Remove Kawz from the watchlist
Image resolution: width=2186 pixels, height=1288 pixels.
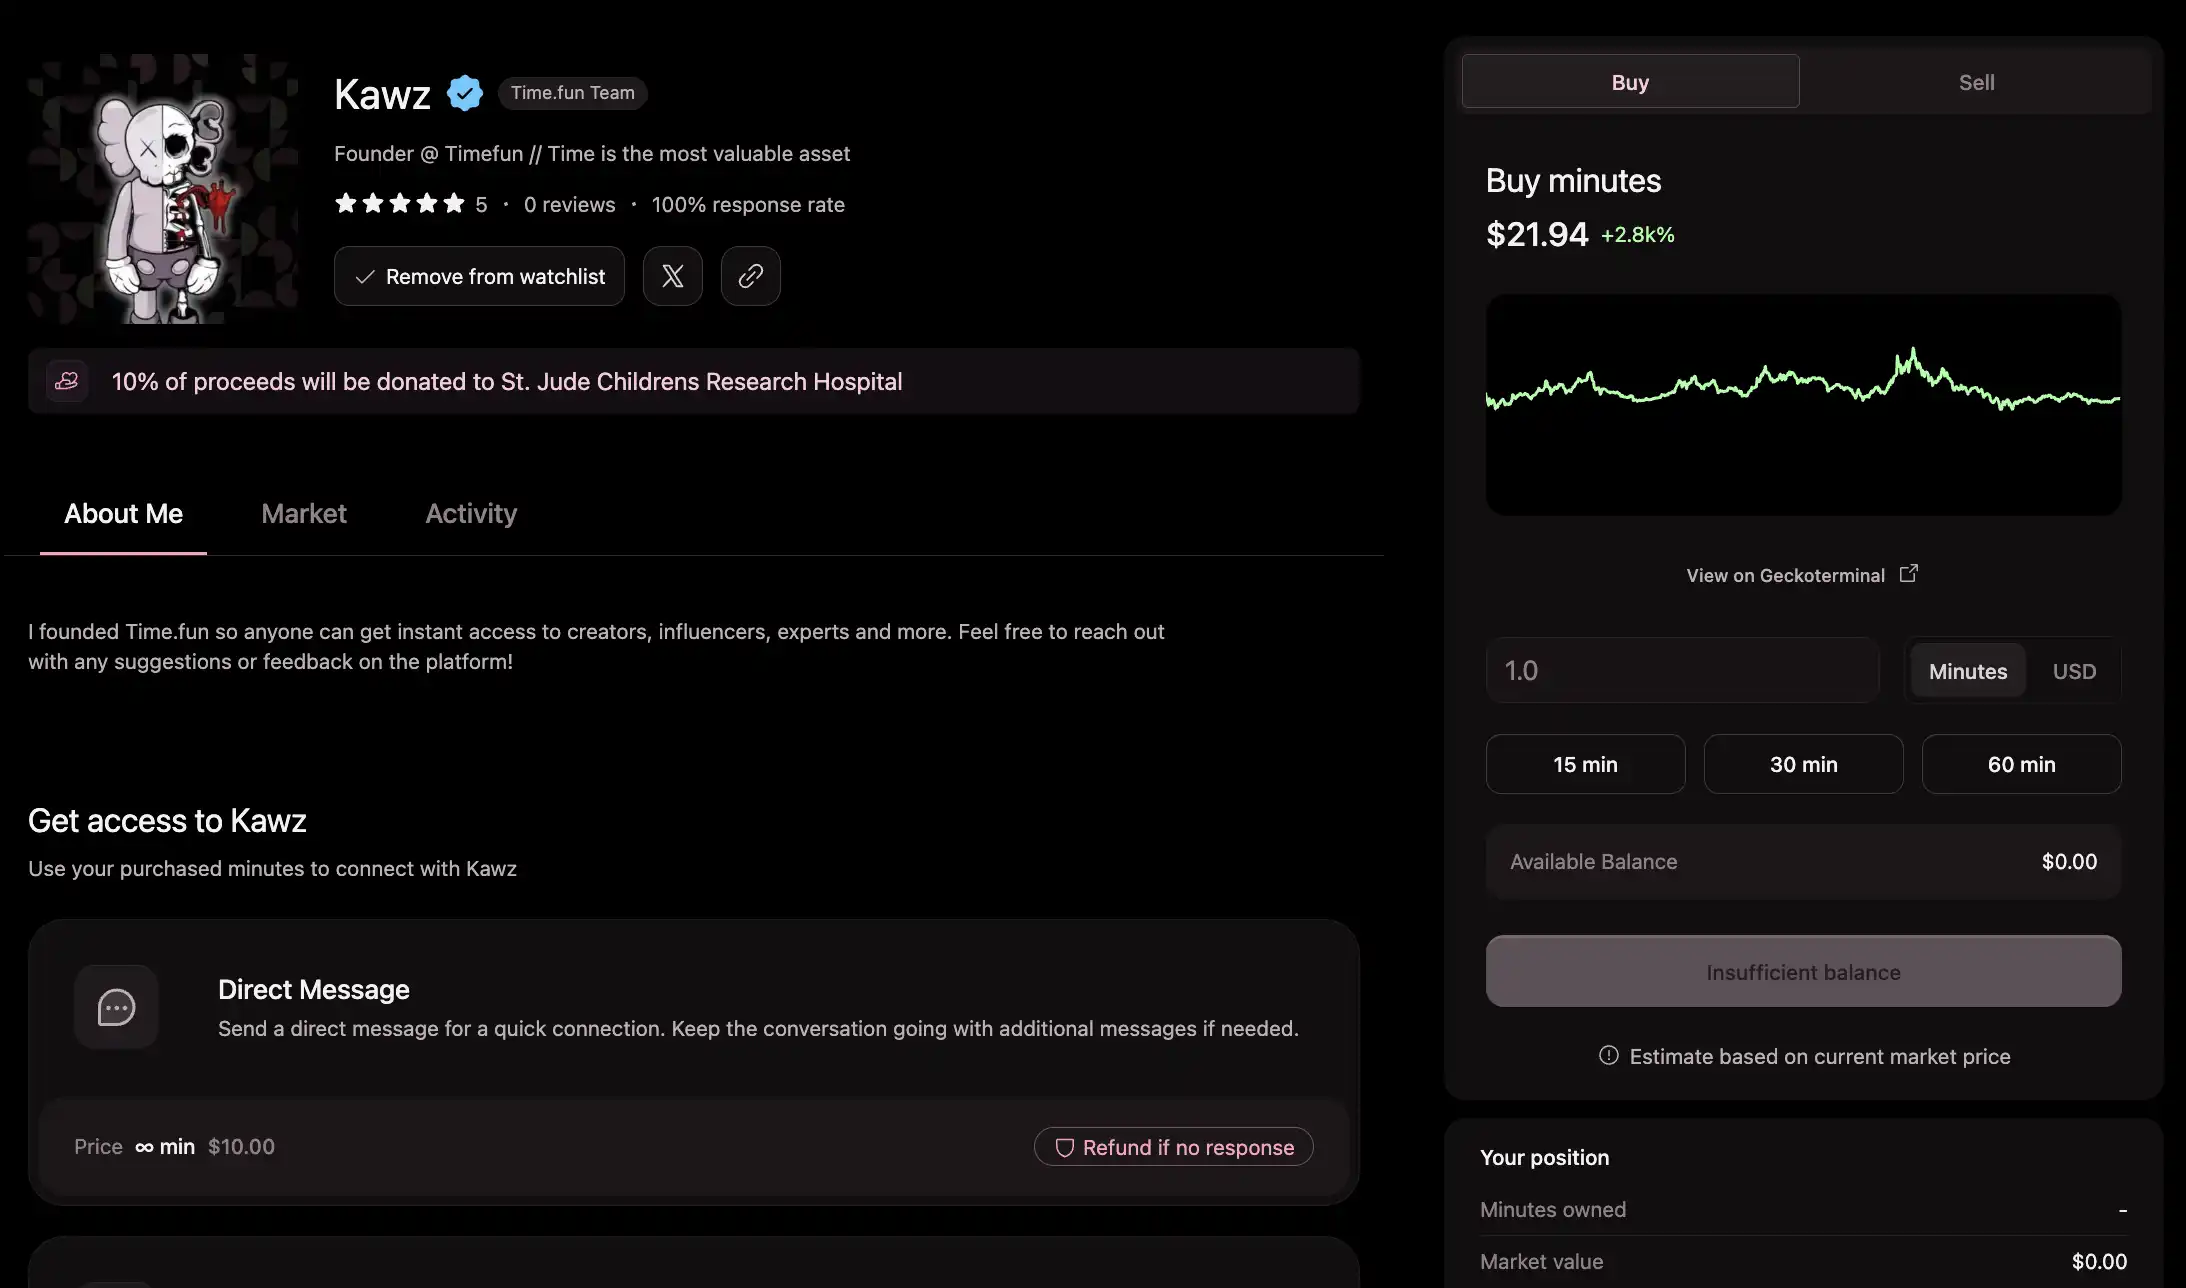click(x=479, y=276)
